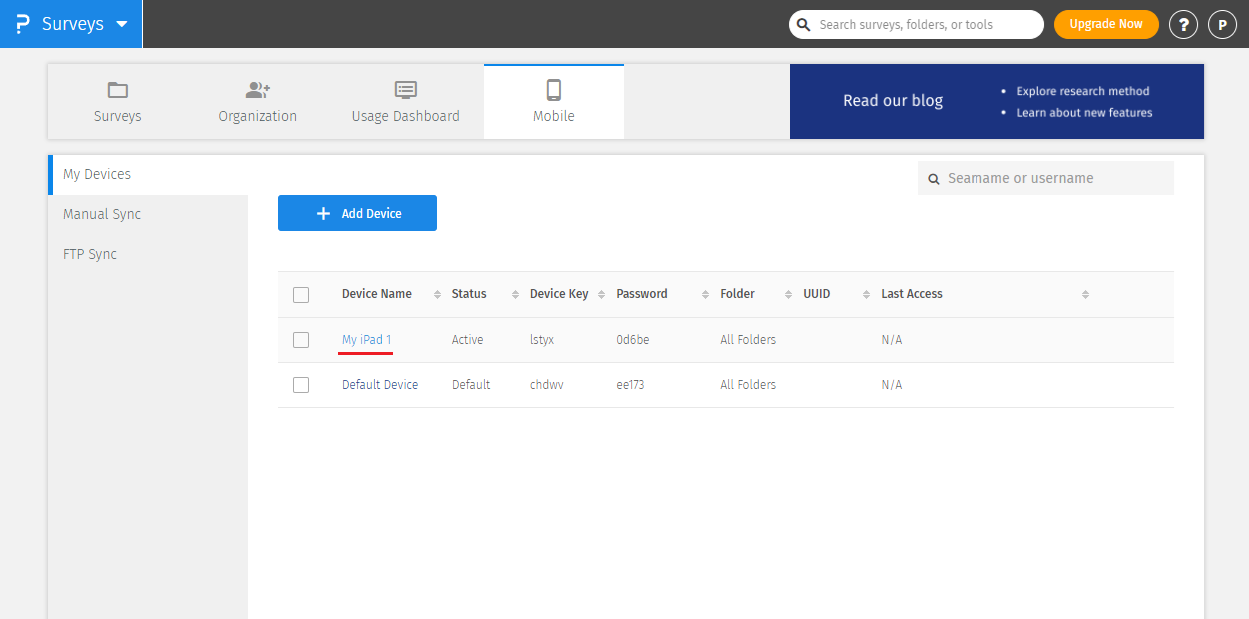Expand the Surveys product dropdown arrow

coord(122,24)
